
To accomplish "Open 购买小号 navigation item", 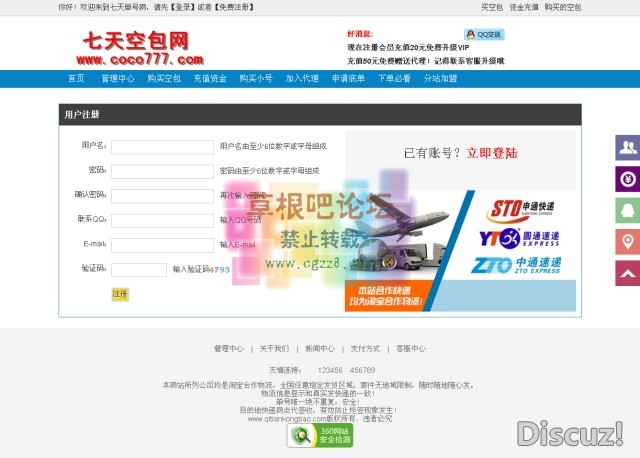I will [x=256, y=78].
